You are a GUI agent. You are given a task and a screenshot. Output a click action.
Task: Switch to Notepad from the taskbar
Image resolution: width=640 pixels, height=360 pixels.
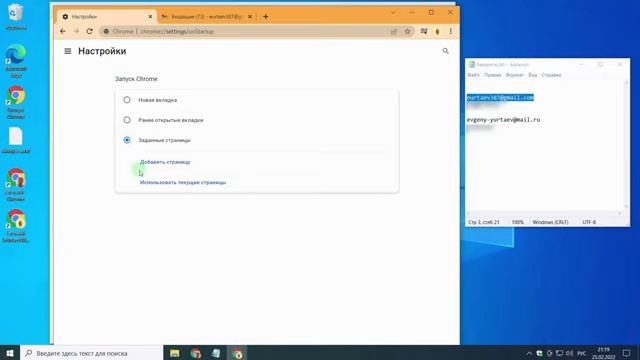(x=216, y=353)
